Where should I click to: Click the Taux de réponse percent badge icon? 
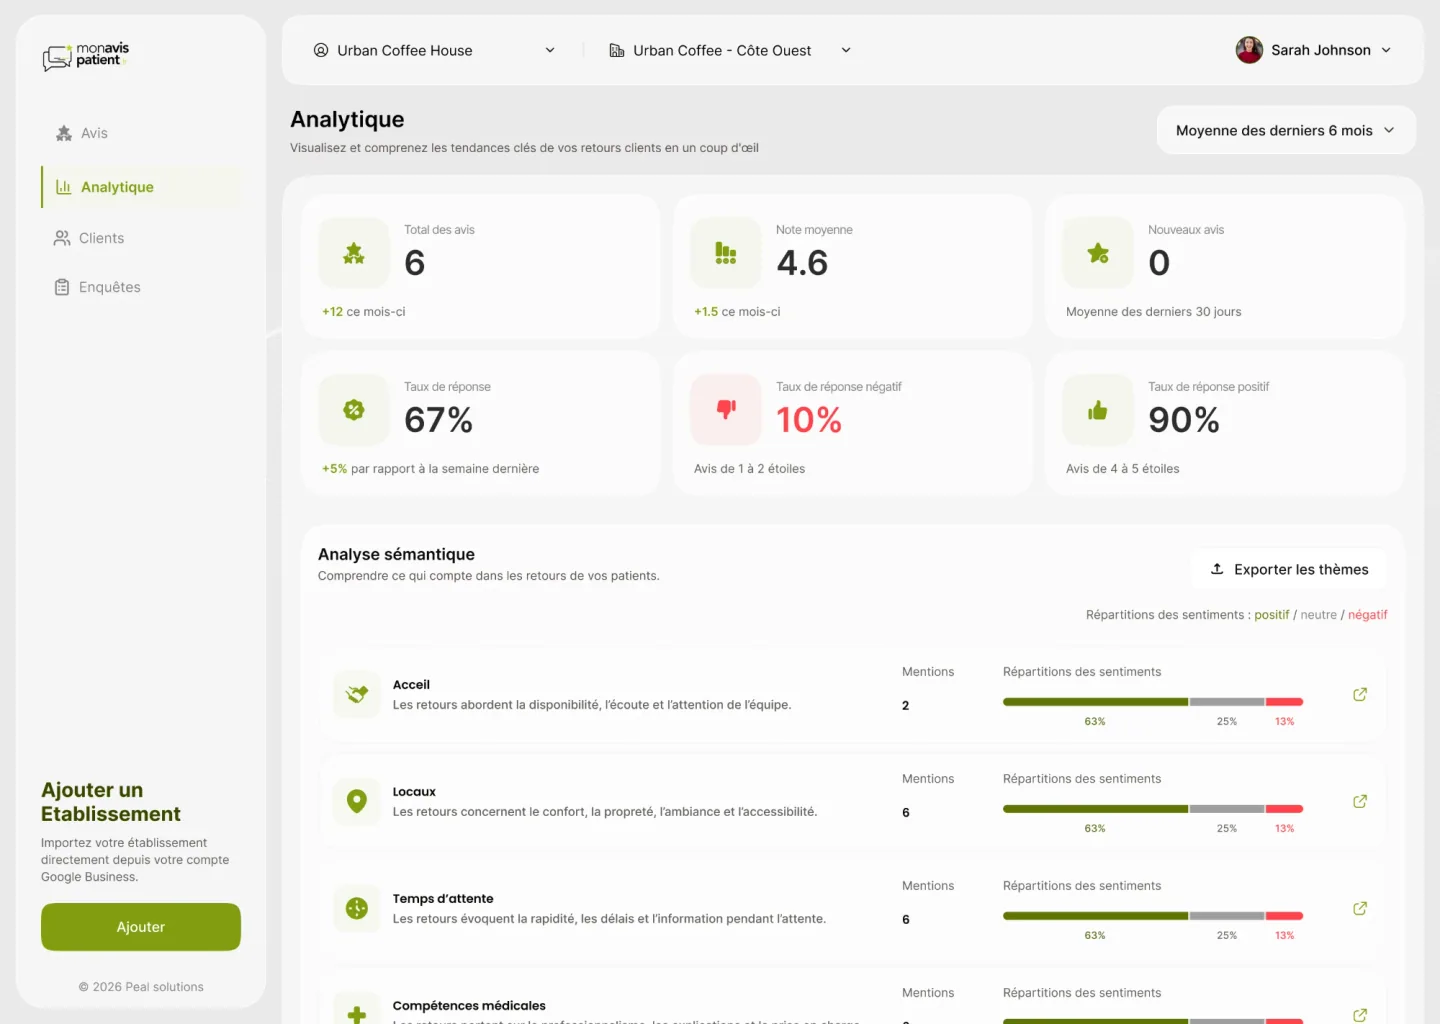tap(354, 410)
